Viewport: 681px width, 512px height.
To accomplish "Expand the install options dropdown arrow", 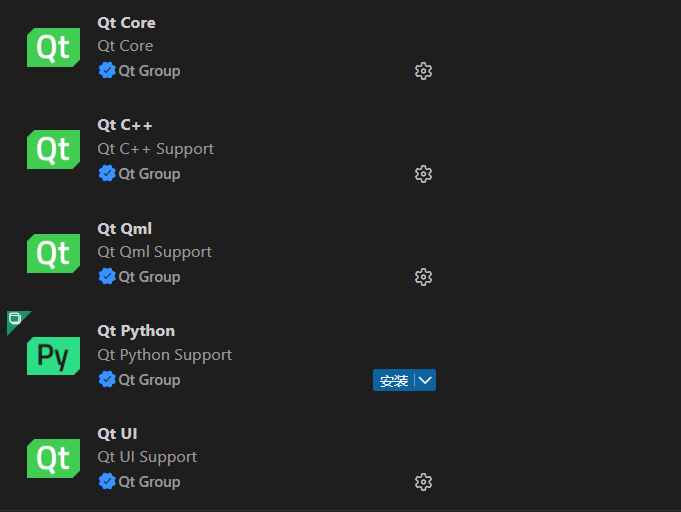I will coord(425,380).
